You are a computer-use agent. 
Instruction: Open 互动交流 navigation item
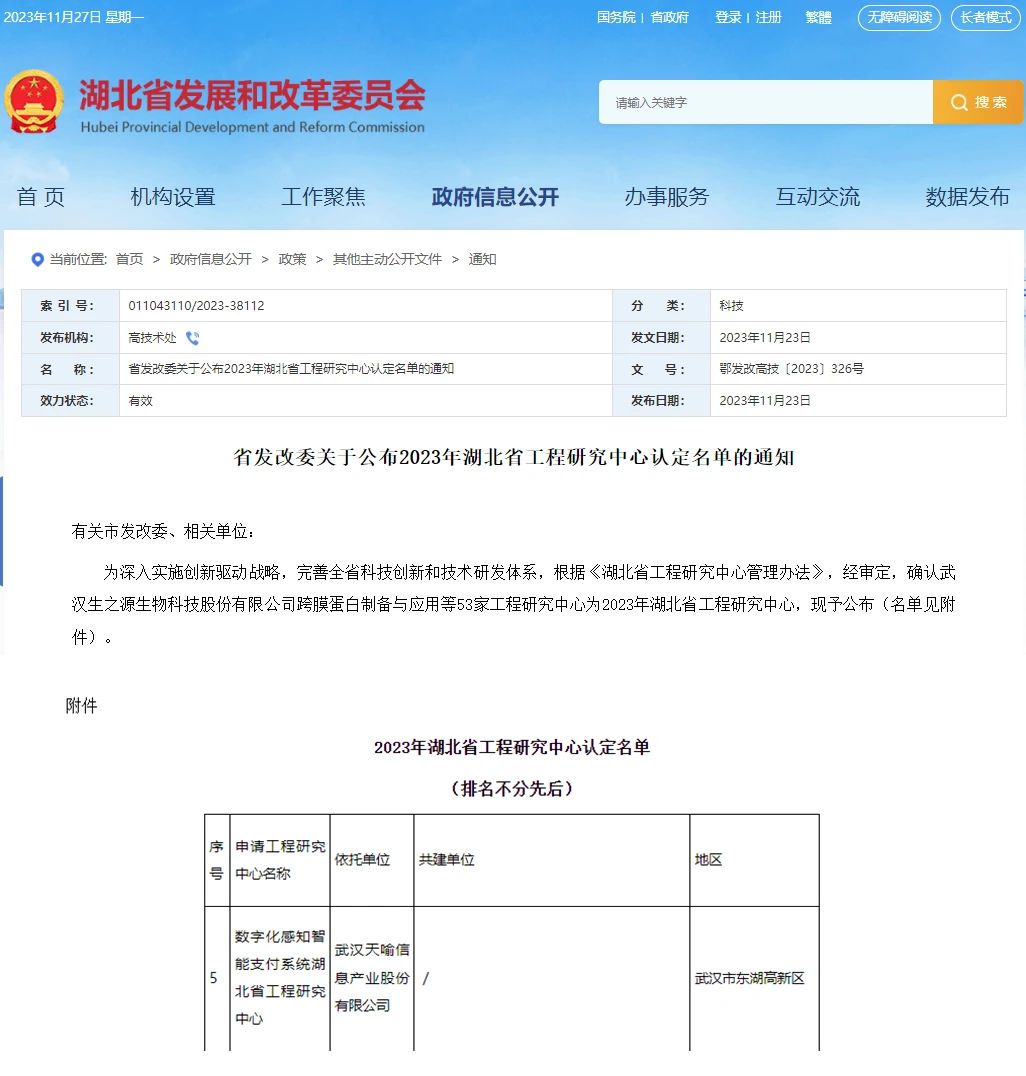(817, 197)
